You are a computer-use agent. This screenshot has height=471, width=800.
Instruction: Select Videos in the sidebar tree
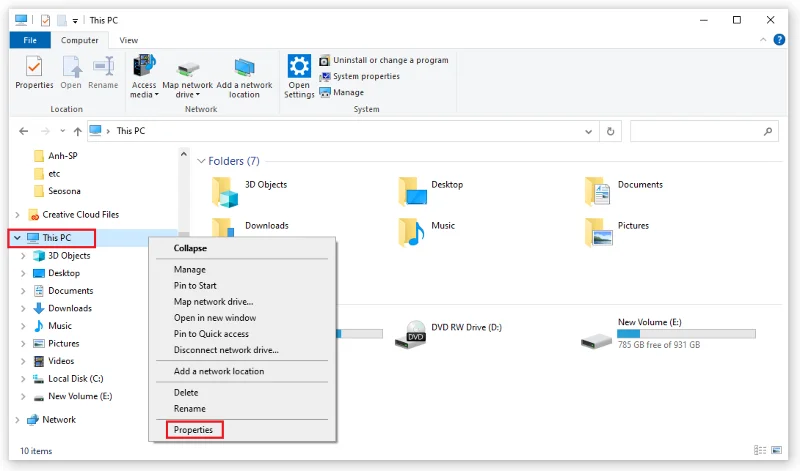click(54, 361)
